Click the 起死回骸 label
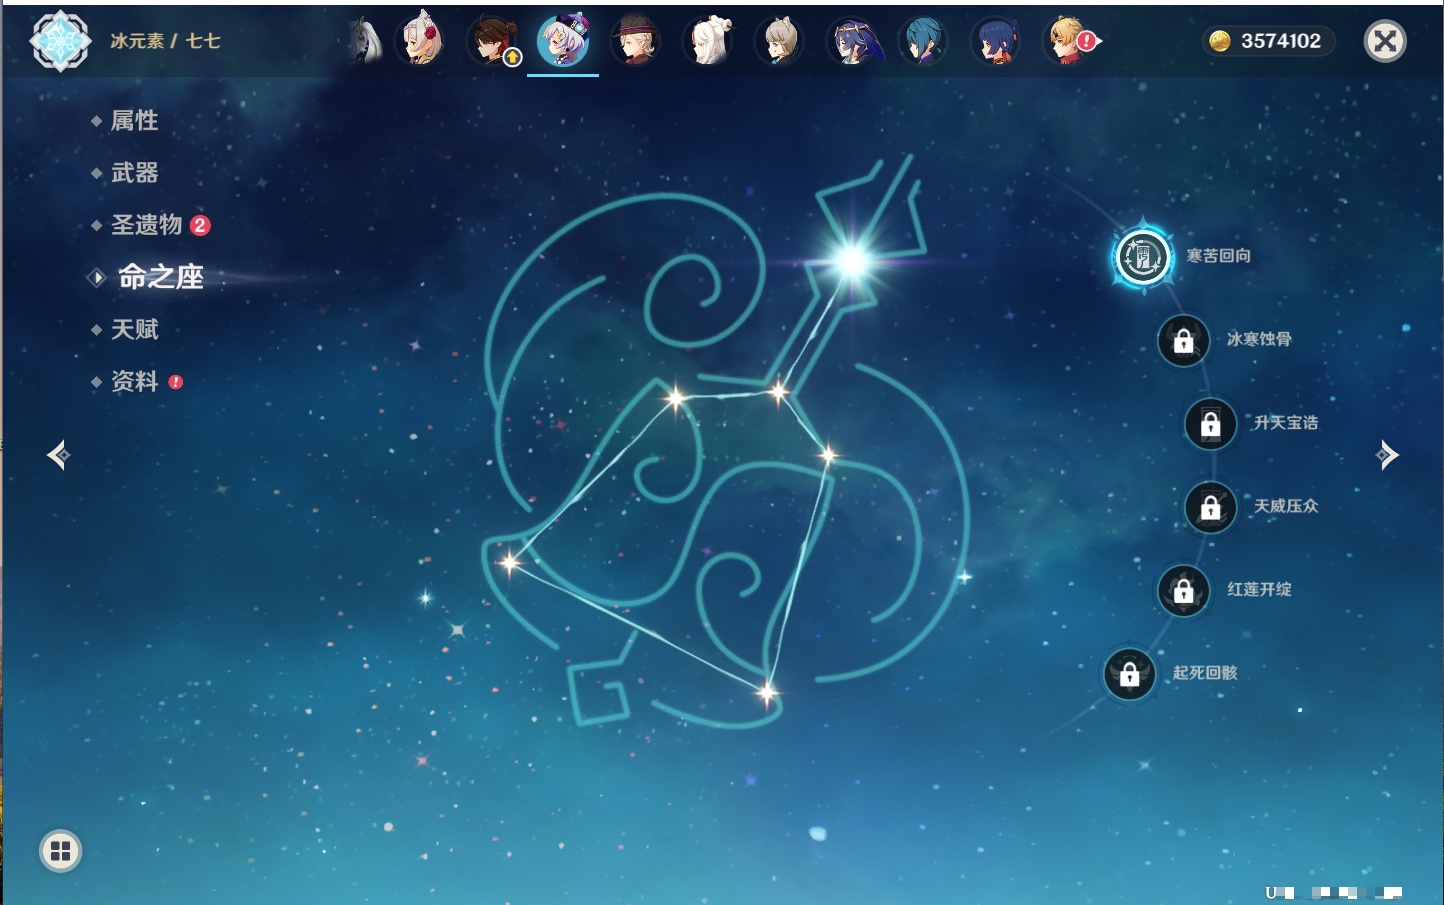 [x=1205, y=673]
